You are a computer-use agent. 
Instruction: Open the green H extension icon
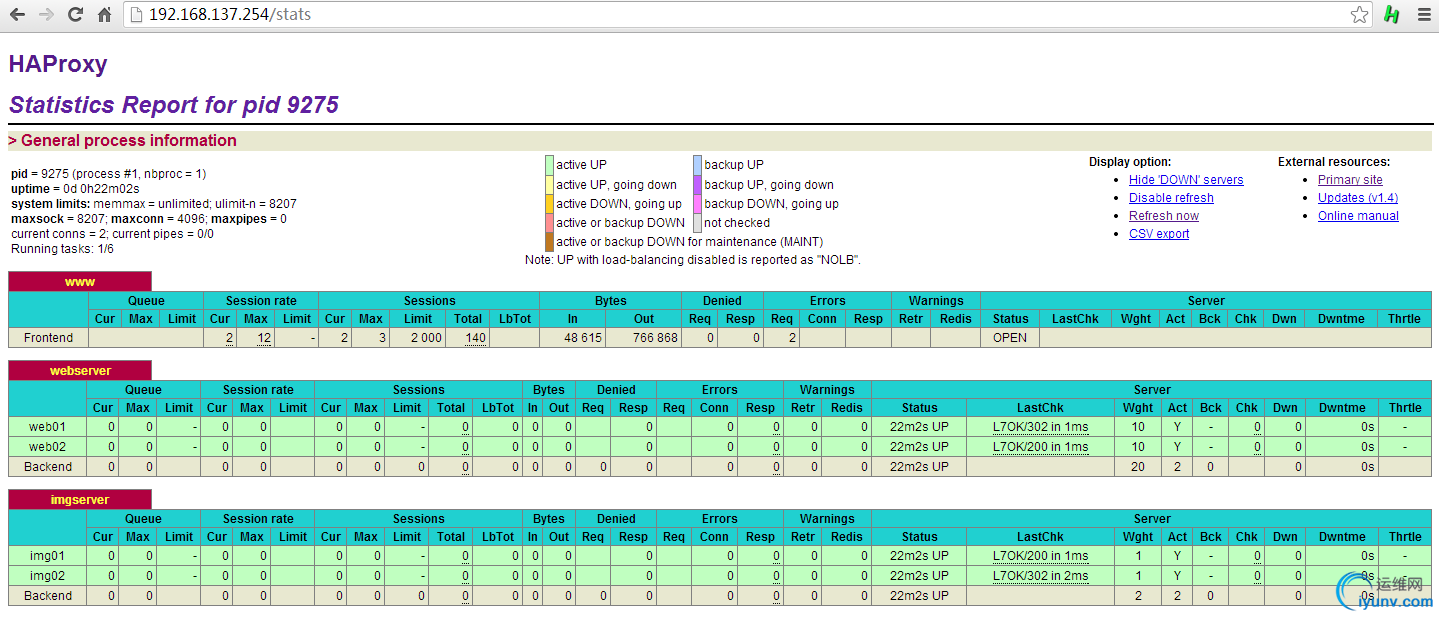tap(1391, 15)
